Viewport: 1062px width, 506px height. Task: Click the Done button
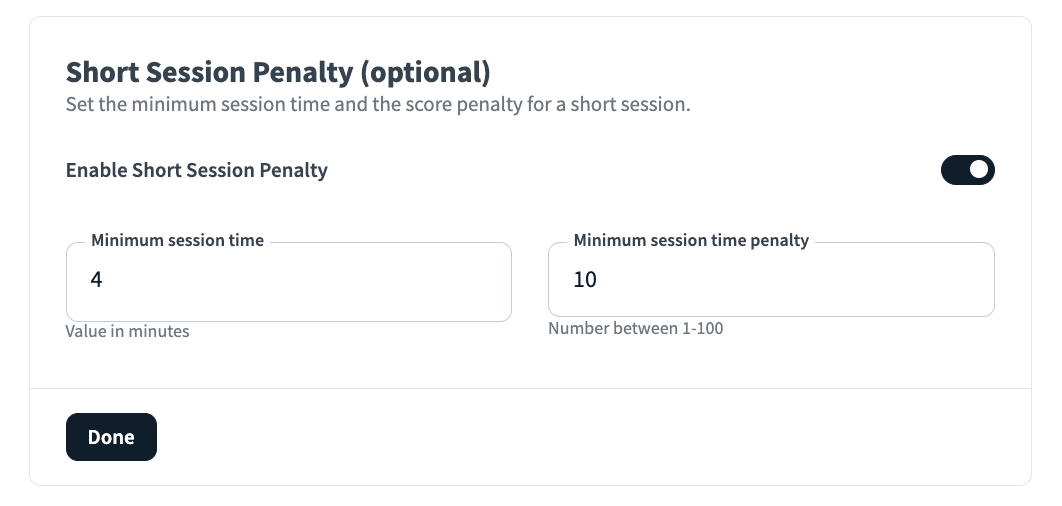[x=111, y=437]
